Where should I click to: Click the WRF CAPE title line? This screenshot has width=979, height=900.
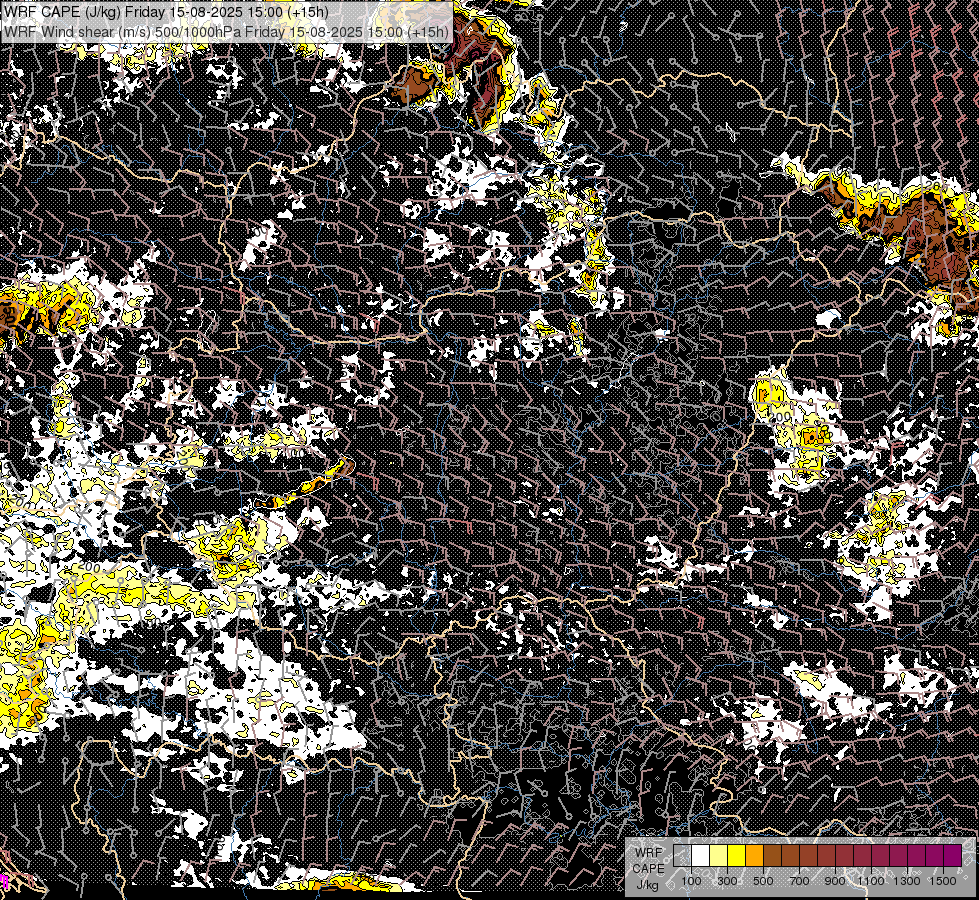(166, 11)
